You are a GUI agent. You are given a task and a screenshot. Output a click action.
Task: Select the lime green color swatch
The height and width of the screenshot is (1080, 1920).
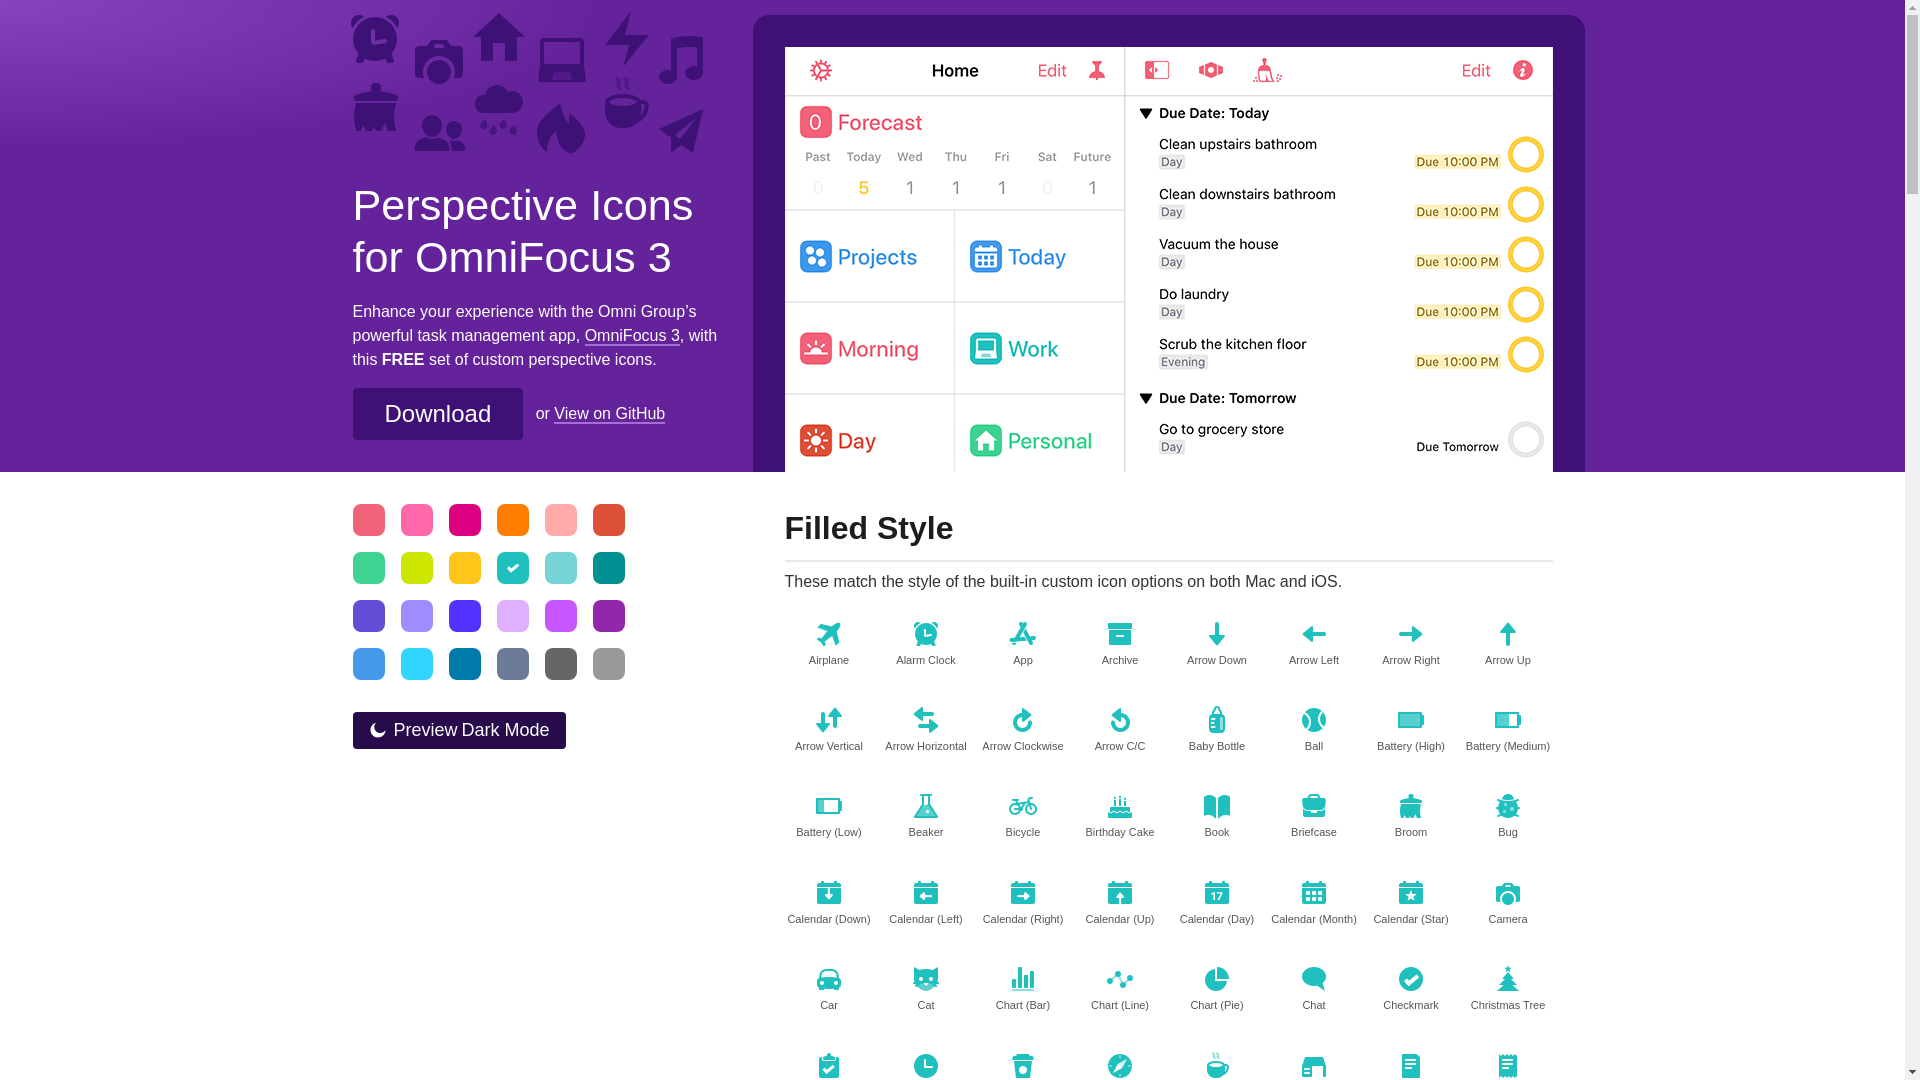417,568
